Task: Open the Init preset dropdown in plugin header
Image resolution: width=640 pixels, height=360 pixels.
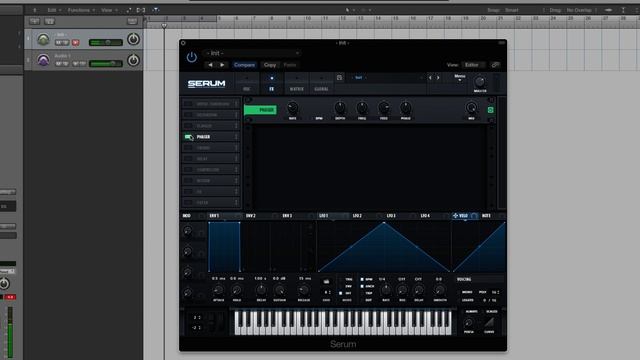Action: (x=252, y=53)
